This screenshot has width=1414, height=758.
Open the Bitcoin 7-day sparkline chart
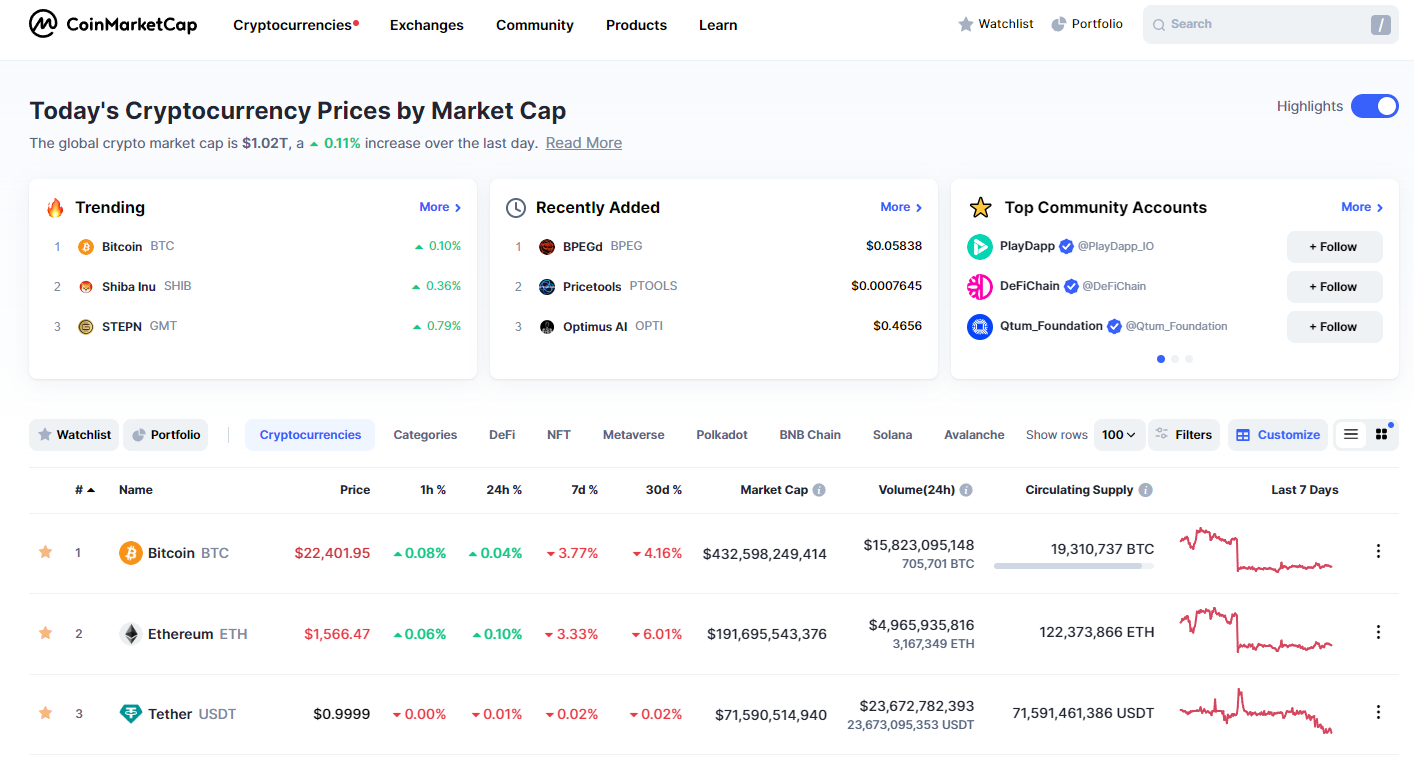(x=1256, y=550)
